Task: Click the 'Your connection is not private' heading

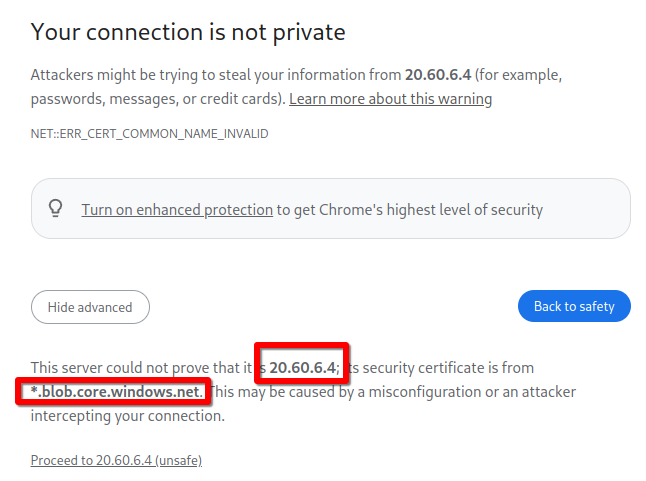Action: pos(188,32)
